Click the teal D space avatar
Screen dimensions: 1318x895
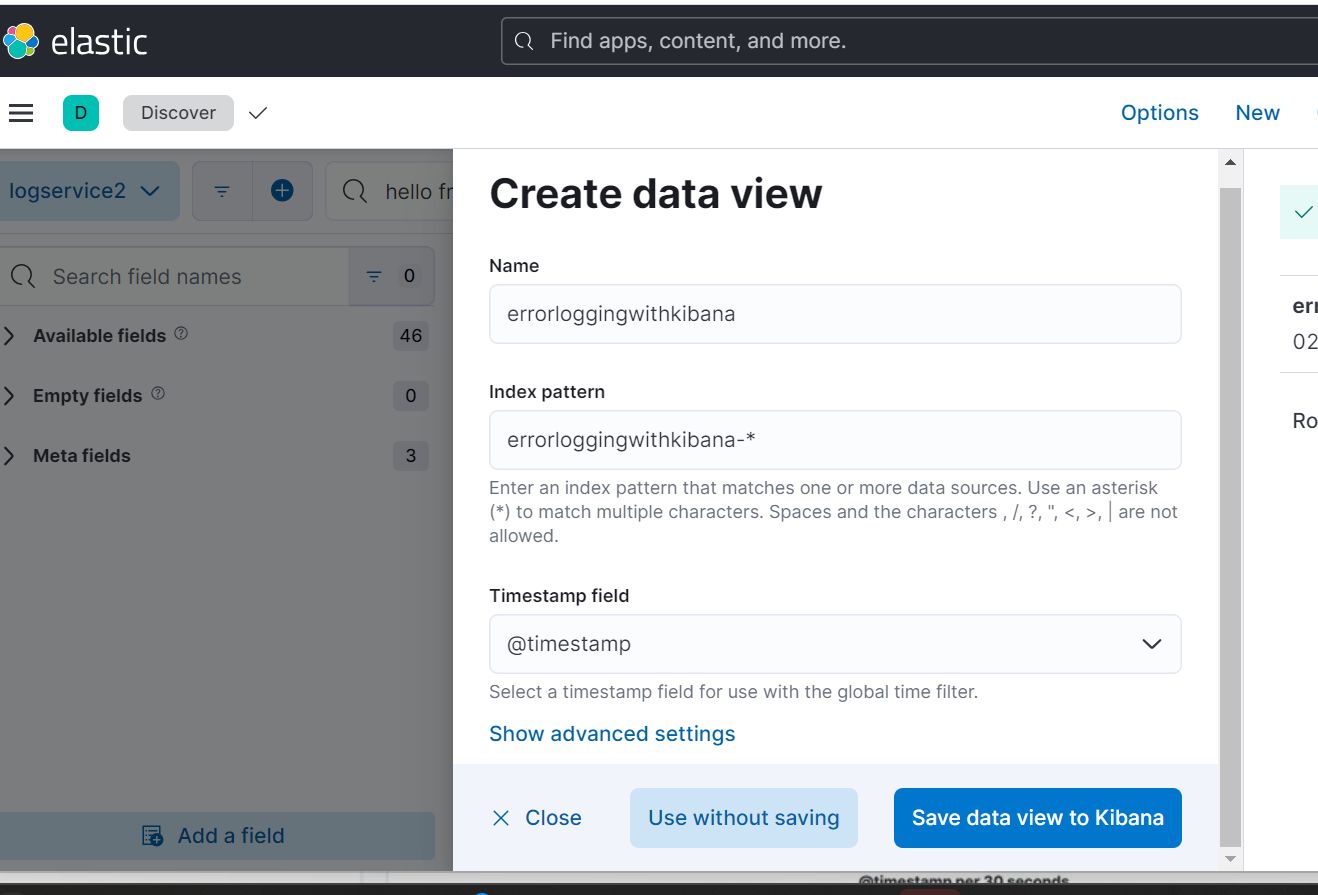81,113
